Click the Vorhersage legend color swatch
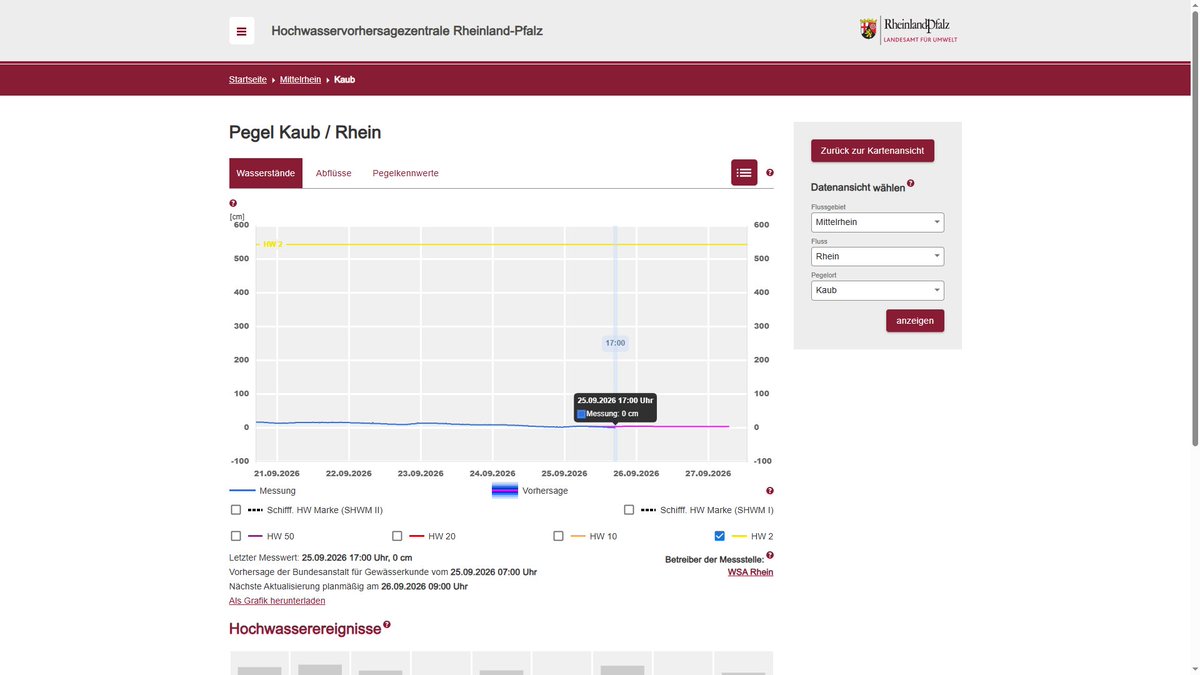Screen dimensions: 1200x675 click(x=505, y=491)
